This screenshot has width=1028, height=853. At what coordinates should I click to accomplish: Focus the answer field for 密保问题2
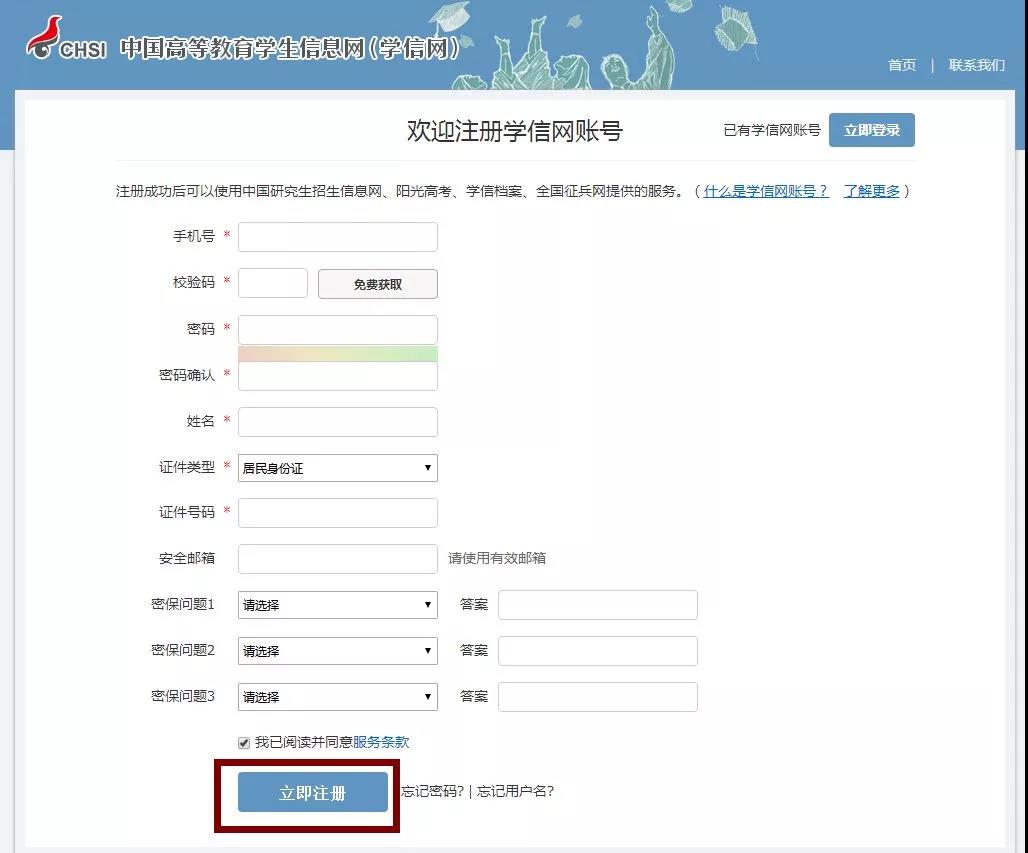pyautogui.click(x=598, y=651)
